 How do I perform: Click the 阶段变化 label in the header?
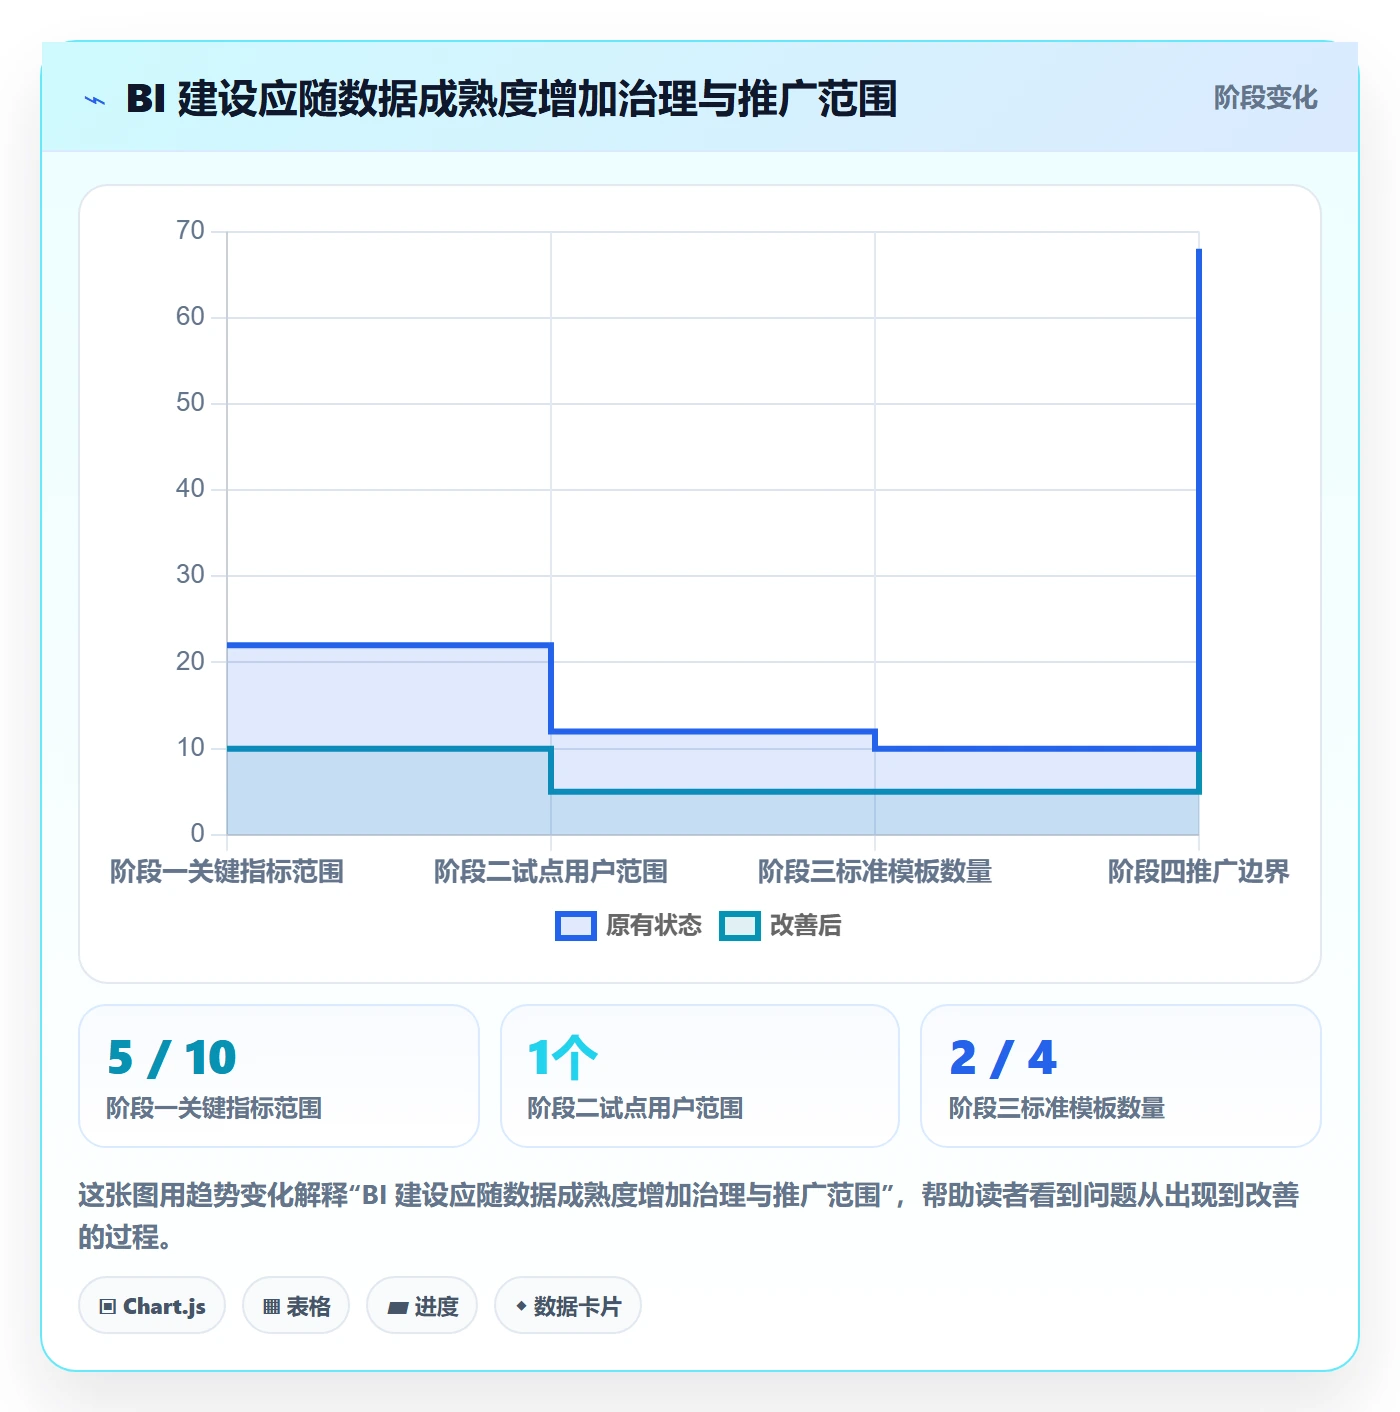(x=1265, y=98)
